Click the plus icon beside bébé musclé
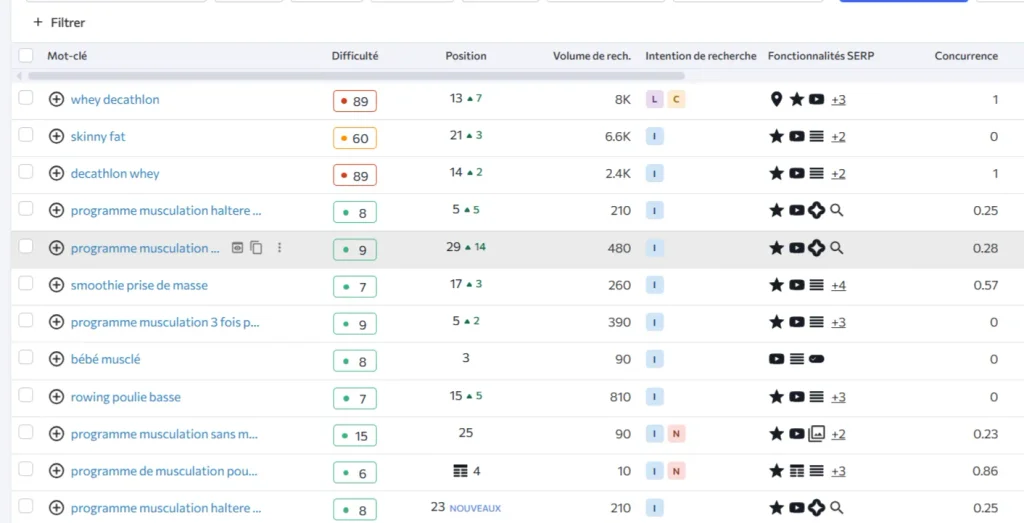 (x=56, y=359)
